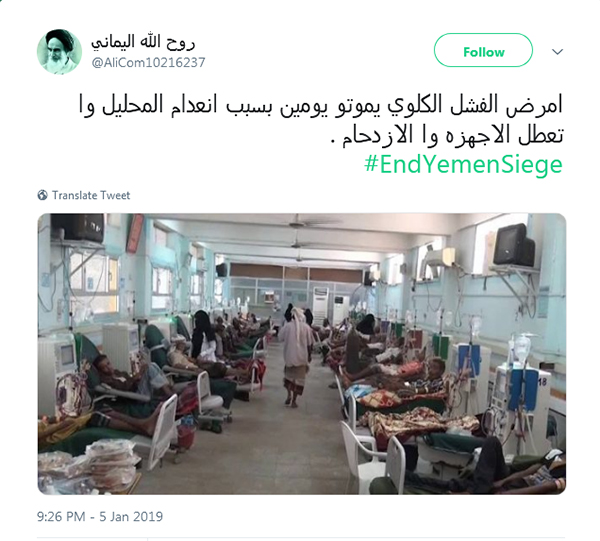This screenshot has height=541, width=600.
Task: Open the #EndYemenSiege hashtag
Action: [463, 165]
